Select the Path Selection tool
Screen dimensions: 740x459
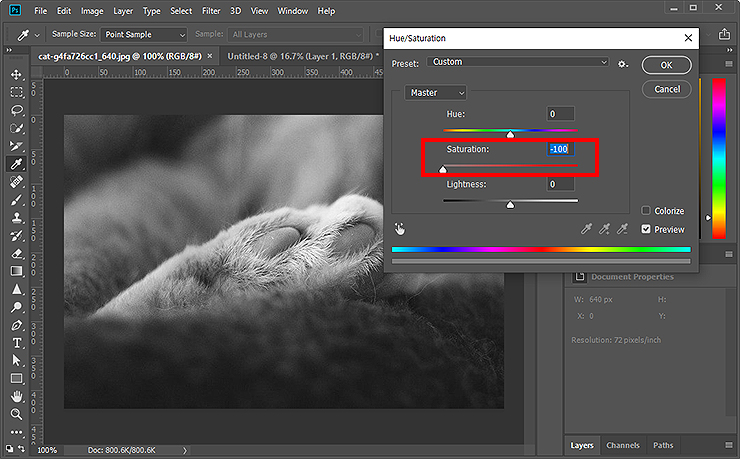point(17,361)
